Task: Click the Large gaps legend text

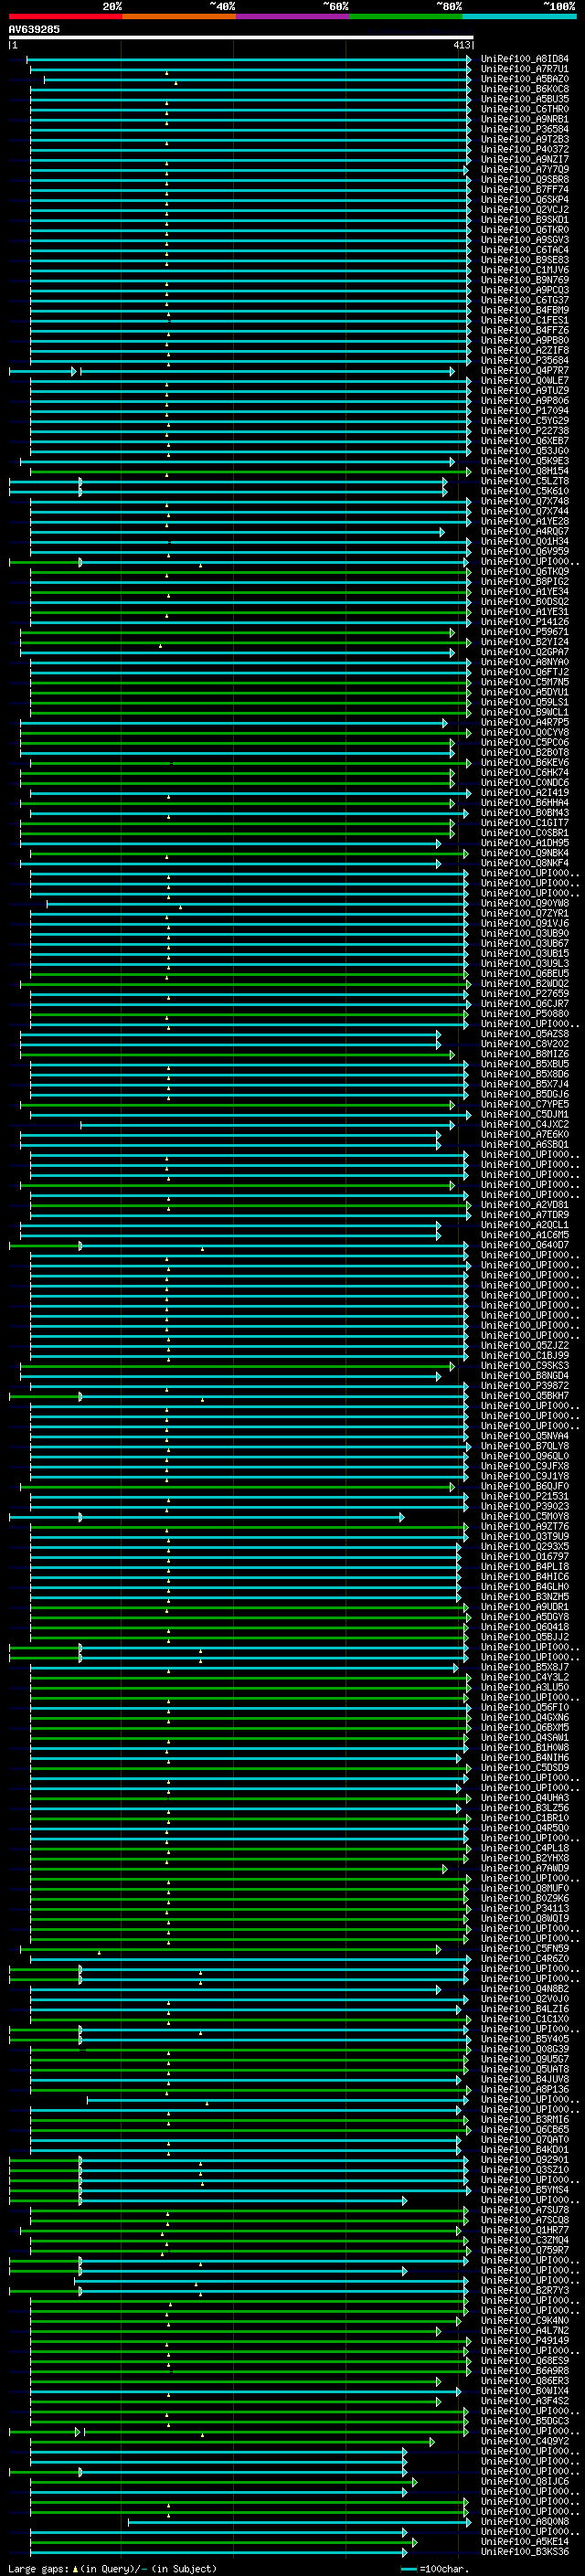Action: click(113, 2568)
